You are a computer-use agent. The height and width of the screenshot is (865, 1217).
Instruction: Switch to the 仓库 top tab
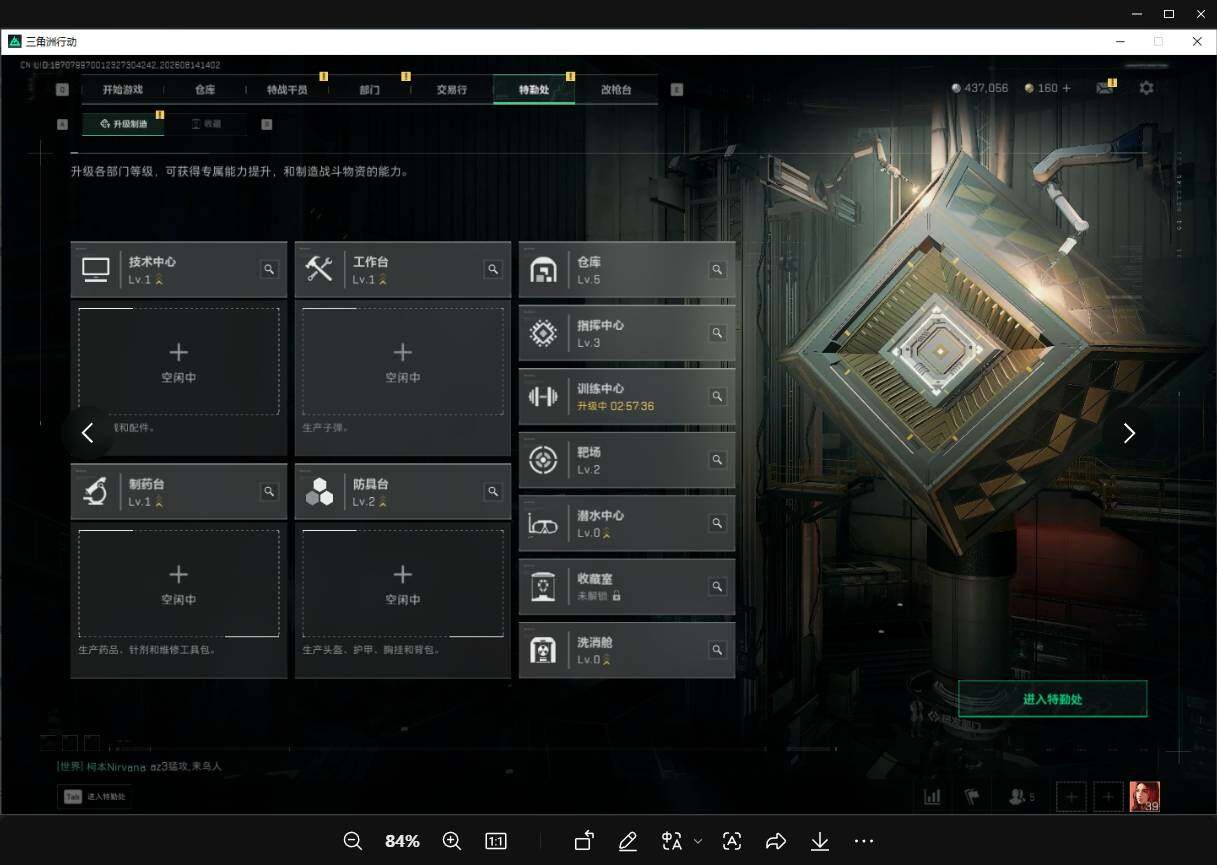pyautogui.click(x=205, y=89)
